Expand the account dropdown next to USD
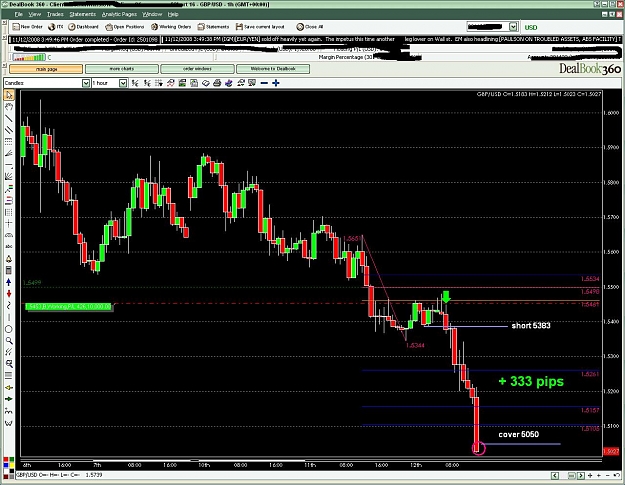Image resolution: width=625 pixels, height=485 pixels. (513, 27)
